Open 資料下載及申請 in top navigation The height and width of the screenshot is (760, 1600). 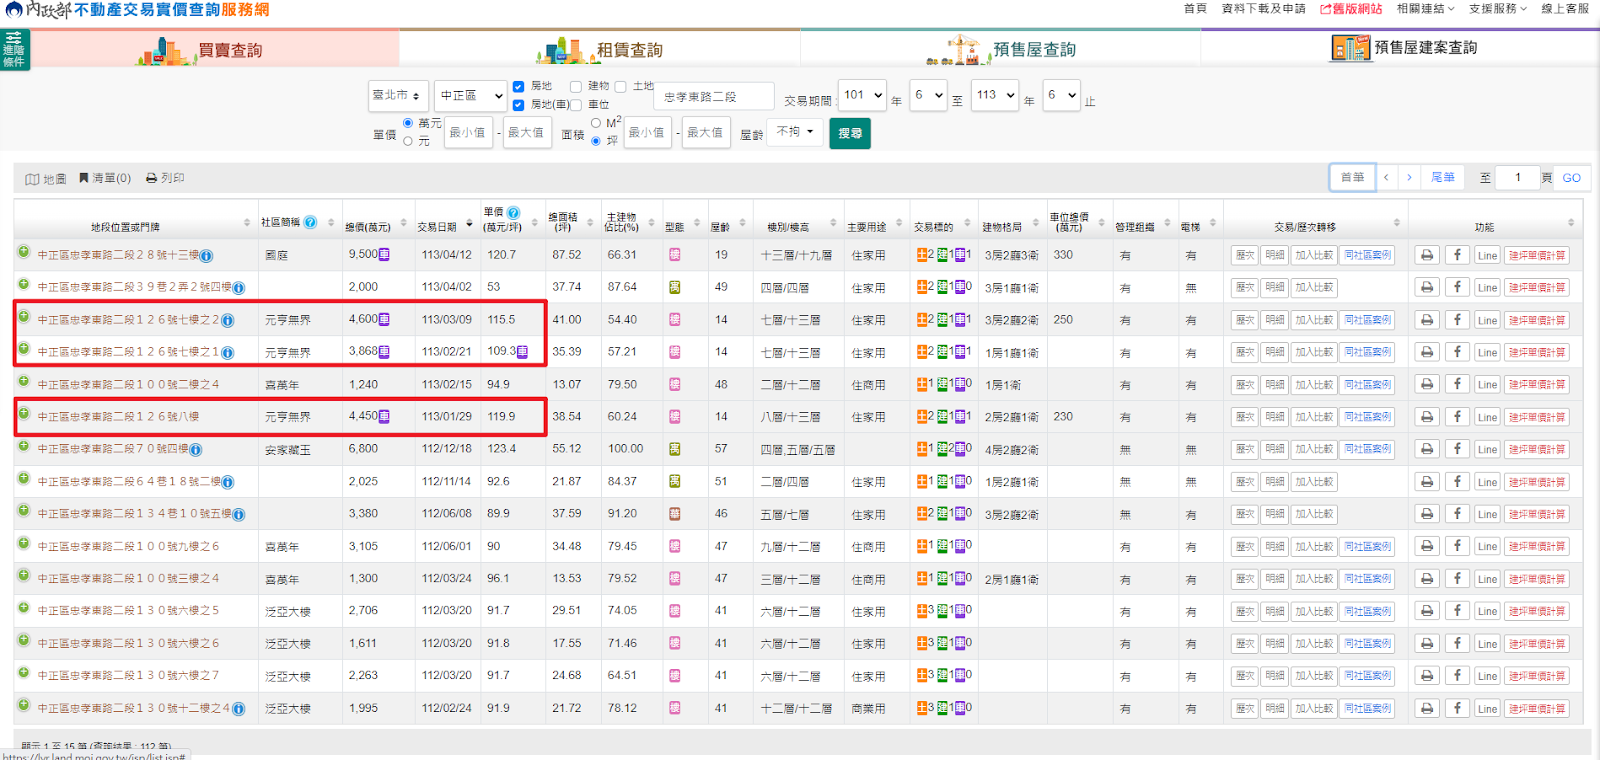1264,9
